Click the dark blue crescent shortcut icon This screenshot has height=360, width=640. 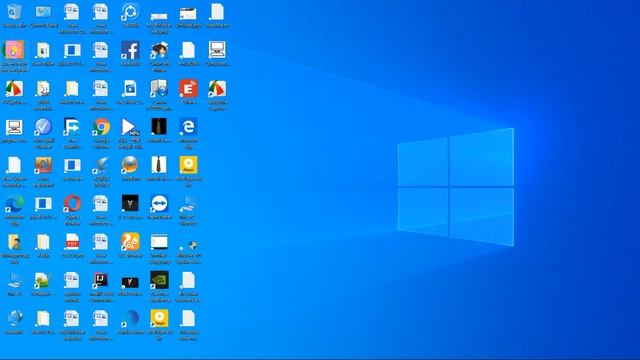point(130,318)
